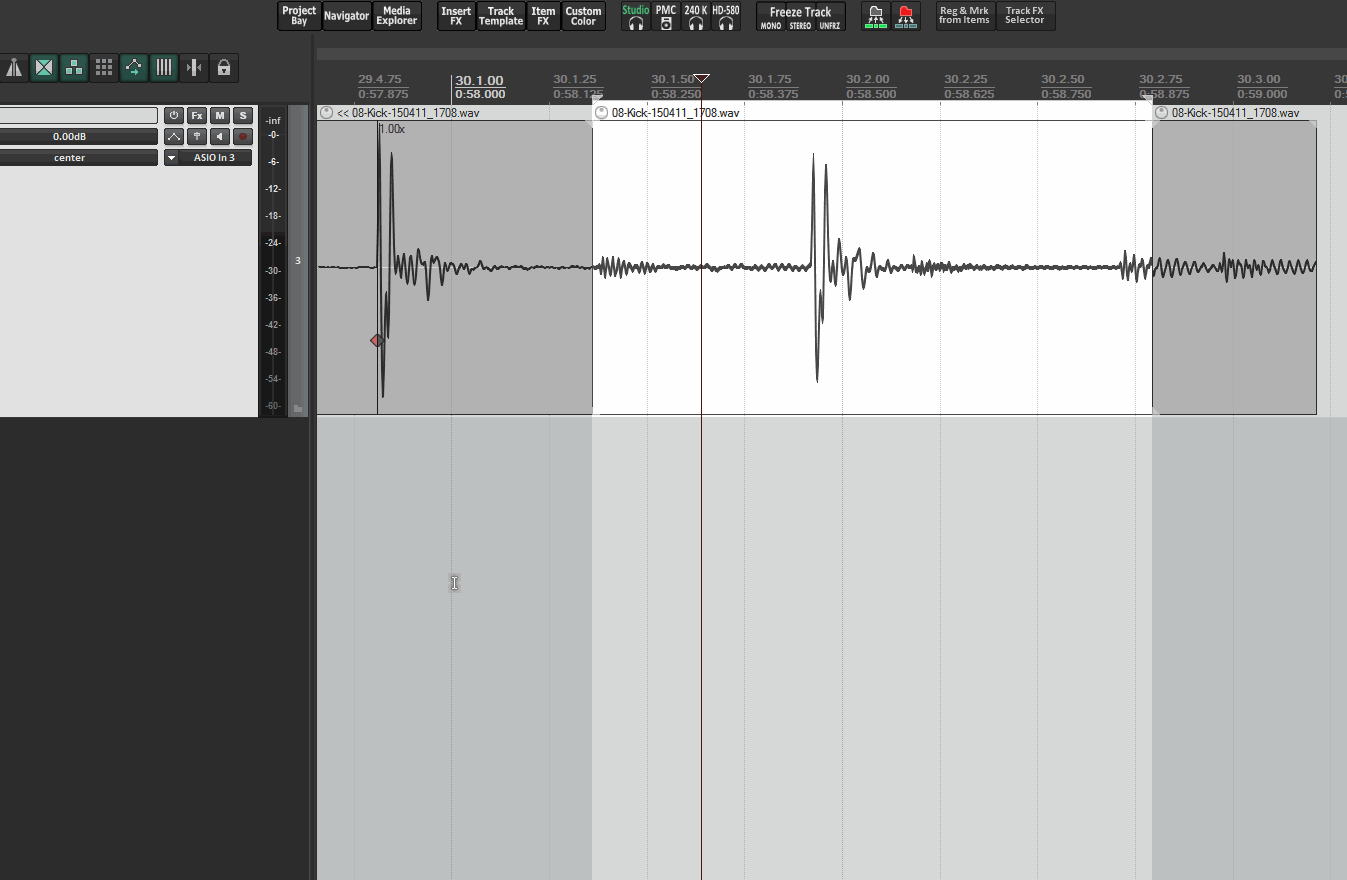1347x880 pixels.
Task: Toggle grid lines button in toolbar
Action: (164, 68)
